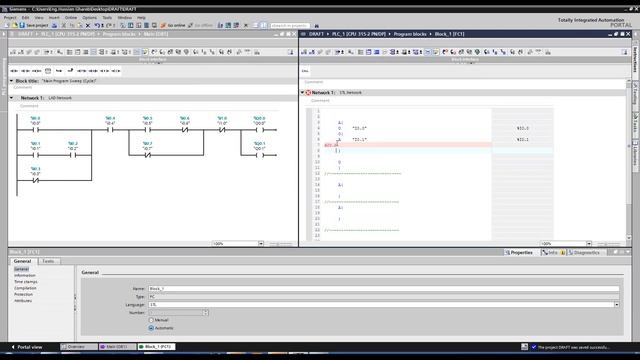Collapse Network 1 in the Main LAD editor
This screenshot has height=360, width=640.
(x=11, y=98)
